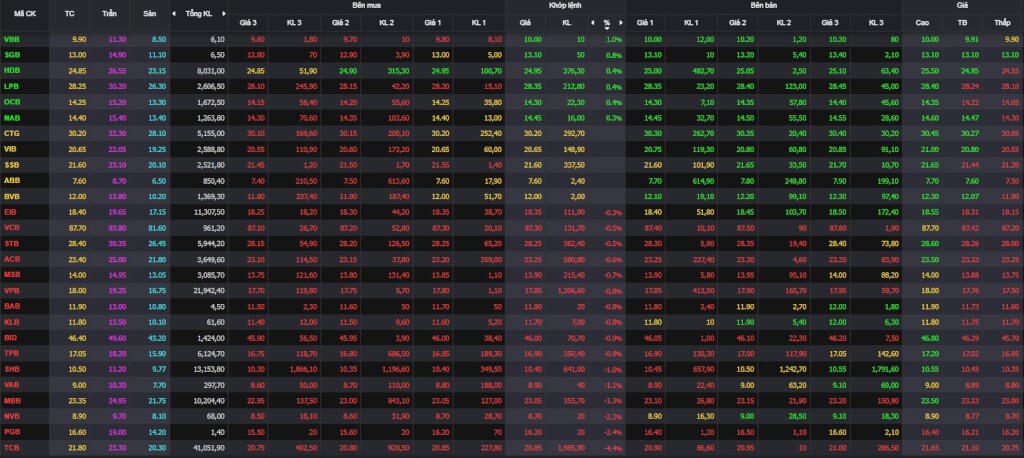Screen dimensions: 1024x458
Task: Select the MSB ticker symbol
Action: (12, 275)
